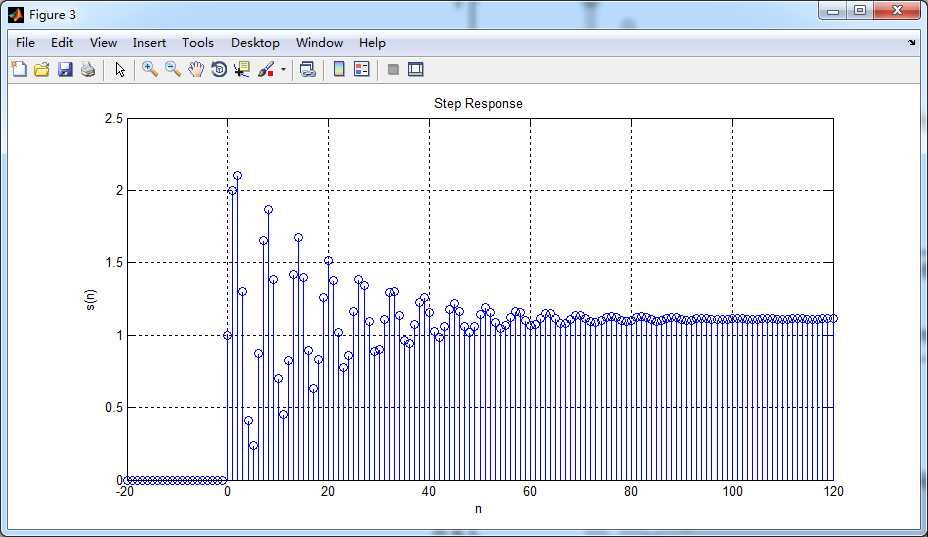Click the MATLAB logo in the title bar
Image resolution: width=928 pixels, height=537 pixels.
(x=16, y=14)
